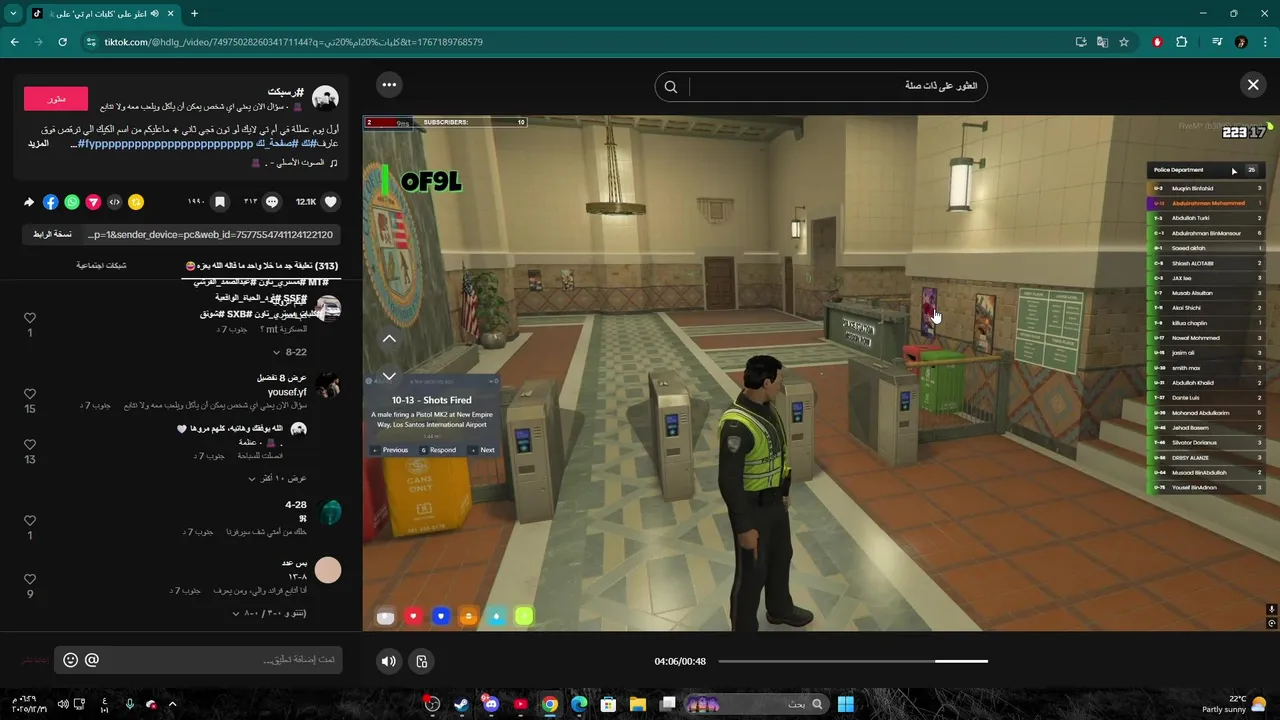The image size is (1280, 720).
Task: Switch to the comments (313) tab
Action: [x=262, y=266]
